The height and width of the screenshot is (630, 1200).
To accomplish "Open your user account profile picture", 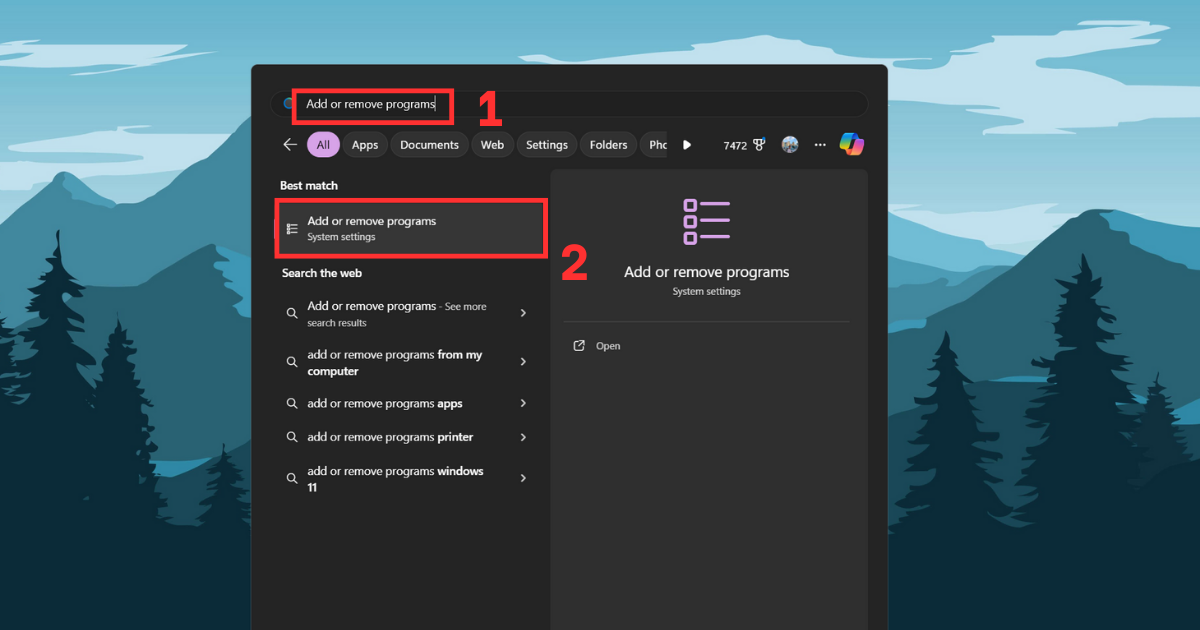I will coord(790,144).
